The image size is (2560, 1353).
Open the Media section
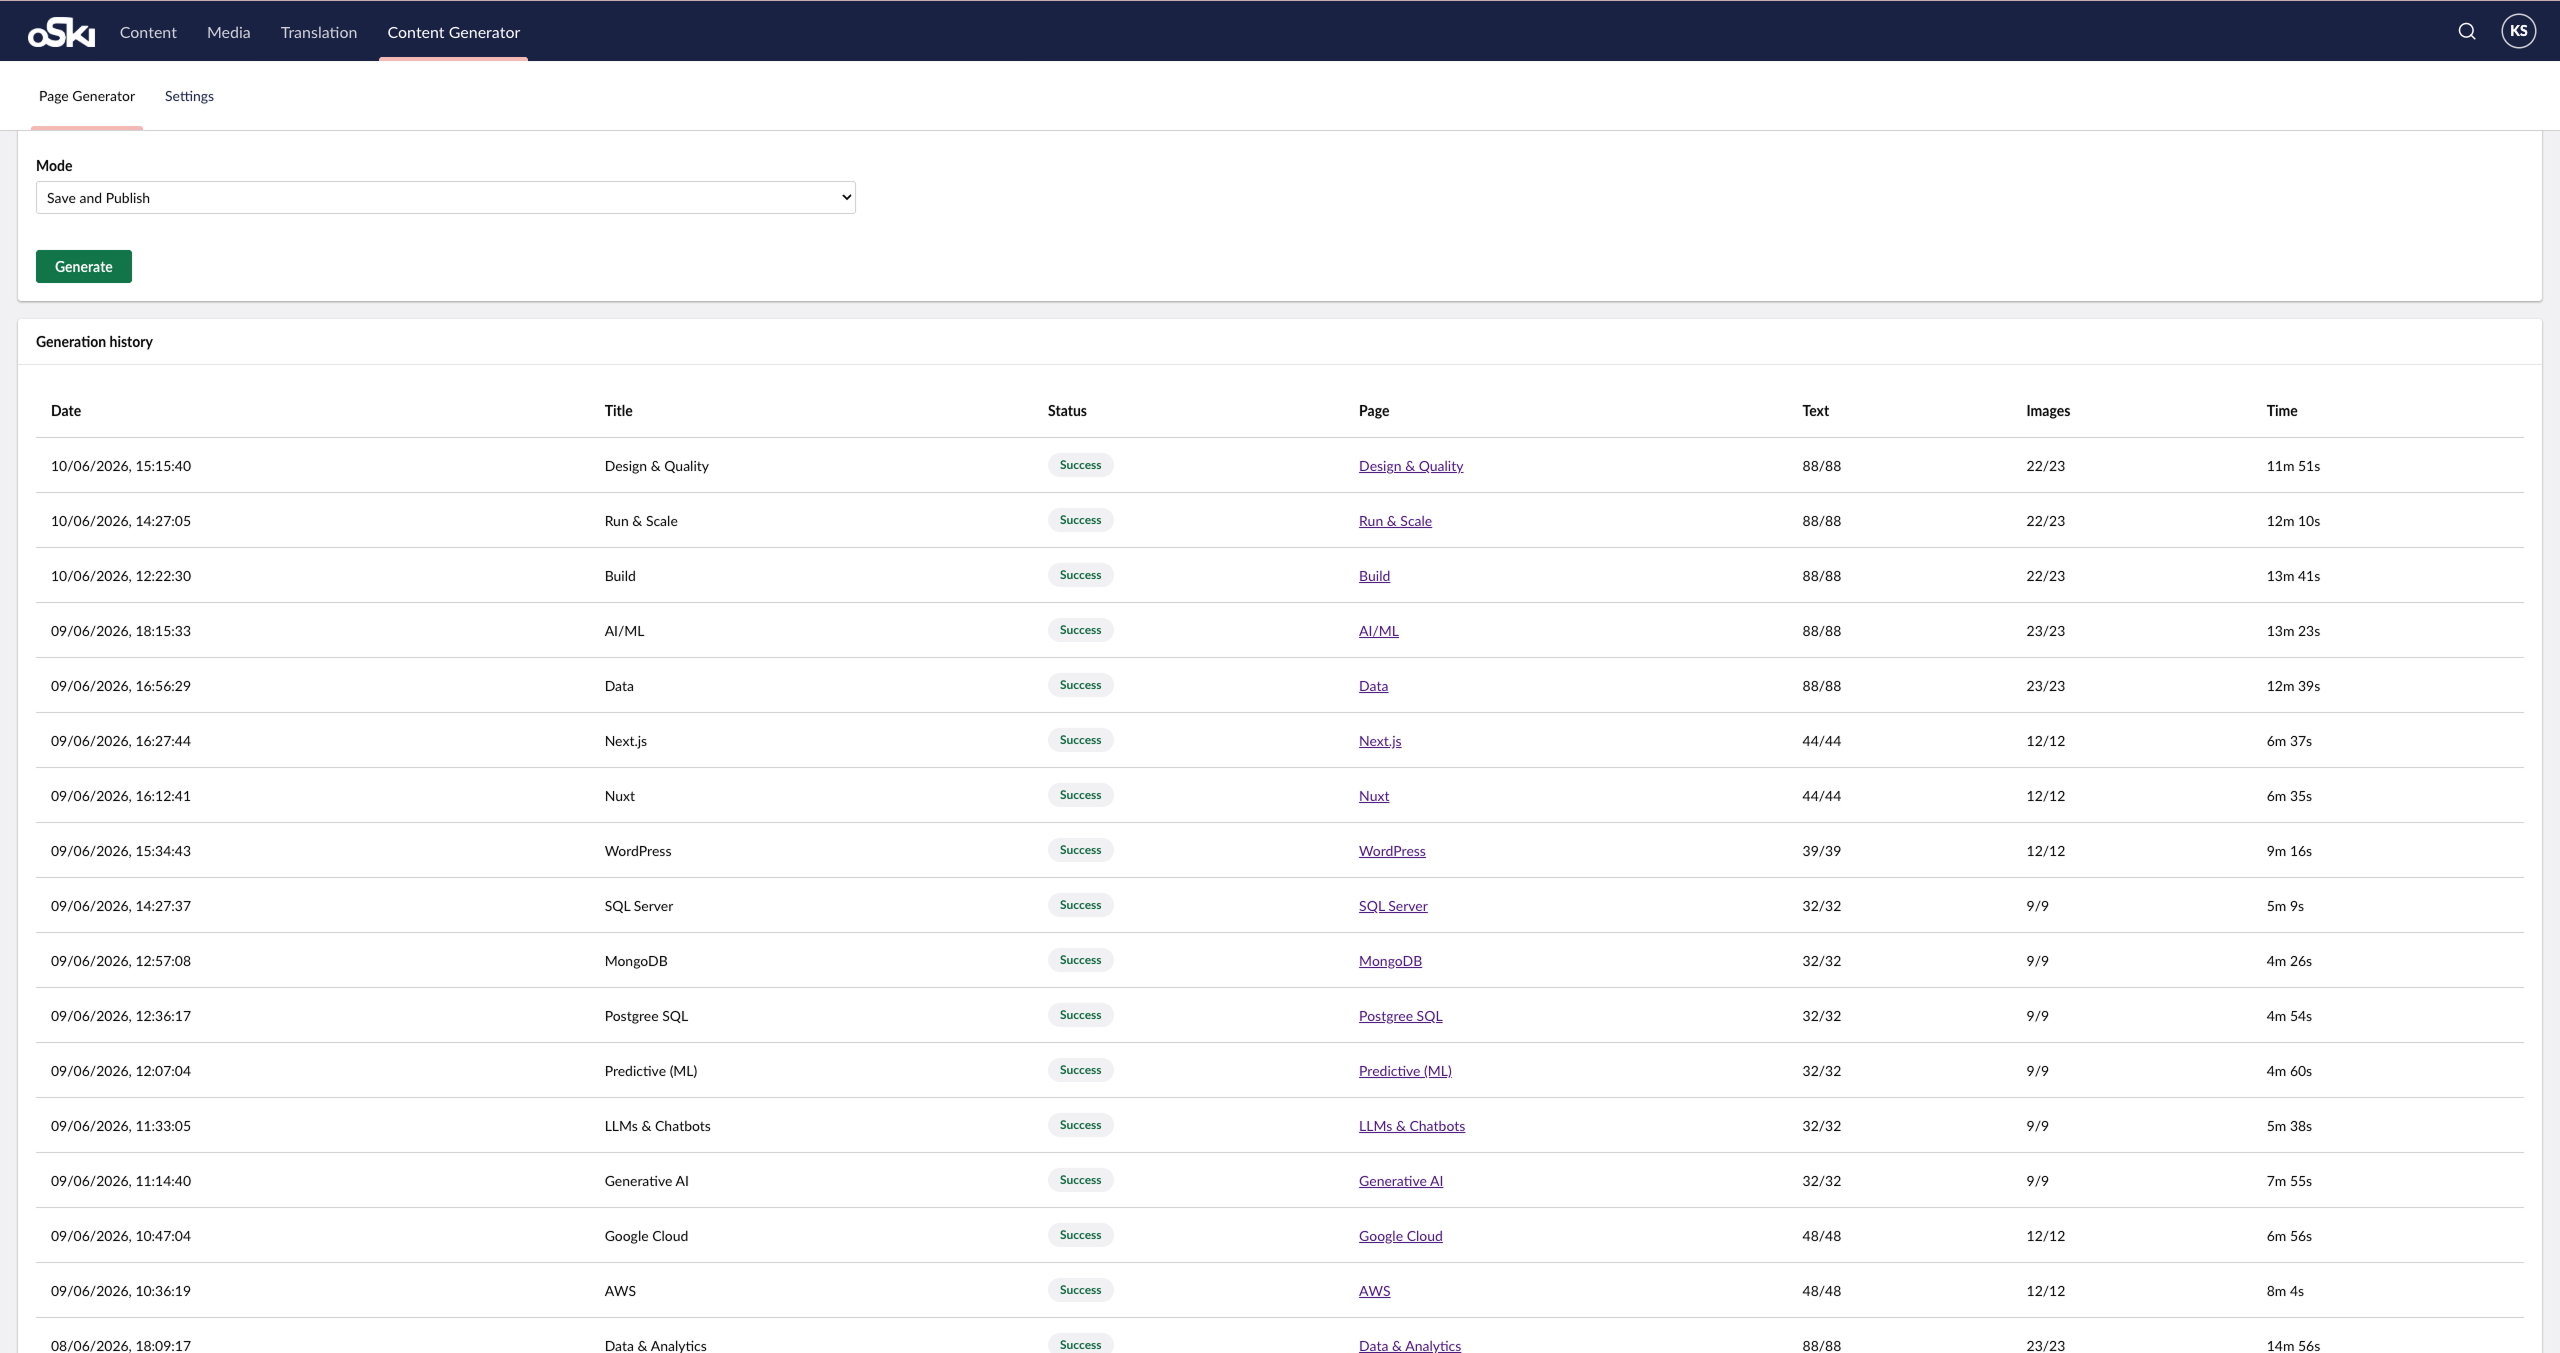pyautogui.click(x=229, y=32)
